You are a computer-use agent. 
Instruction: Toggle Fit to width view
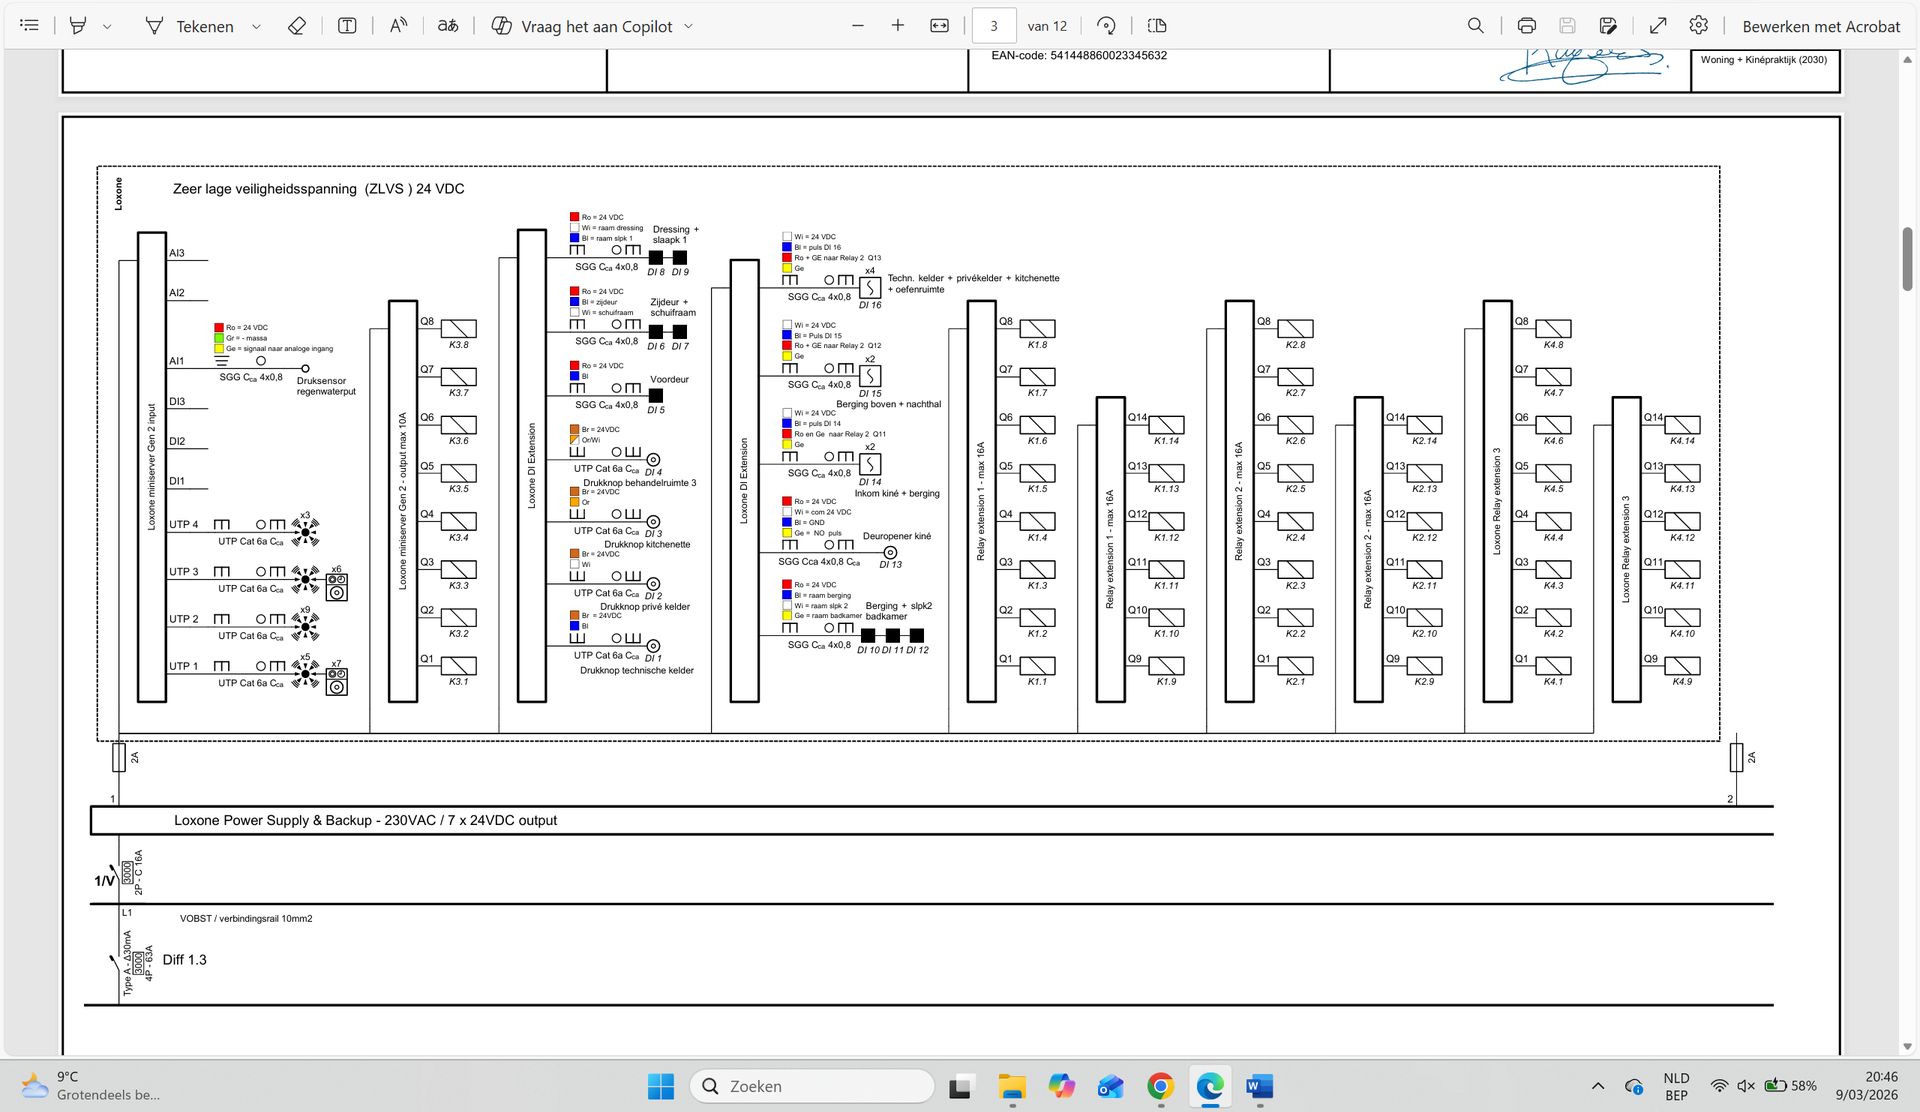[939, 26]
